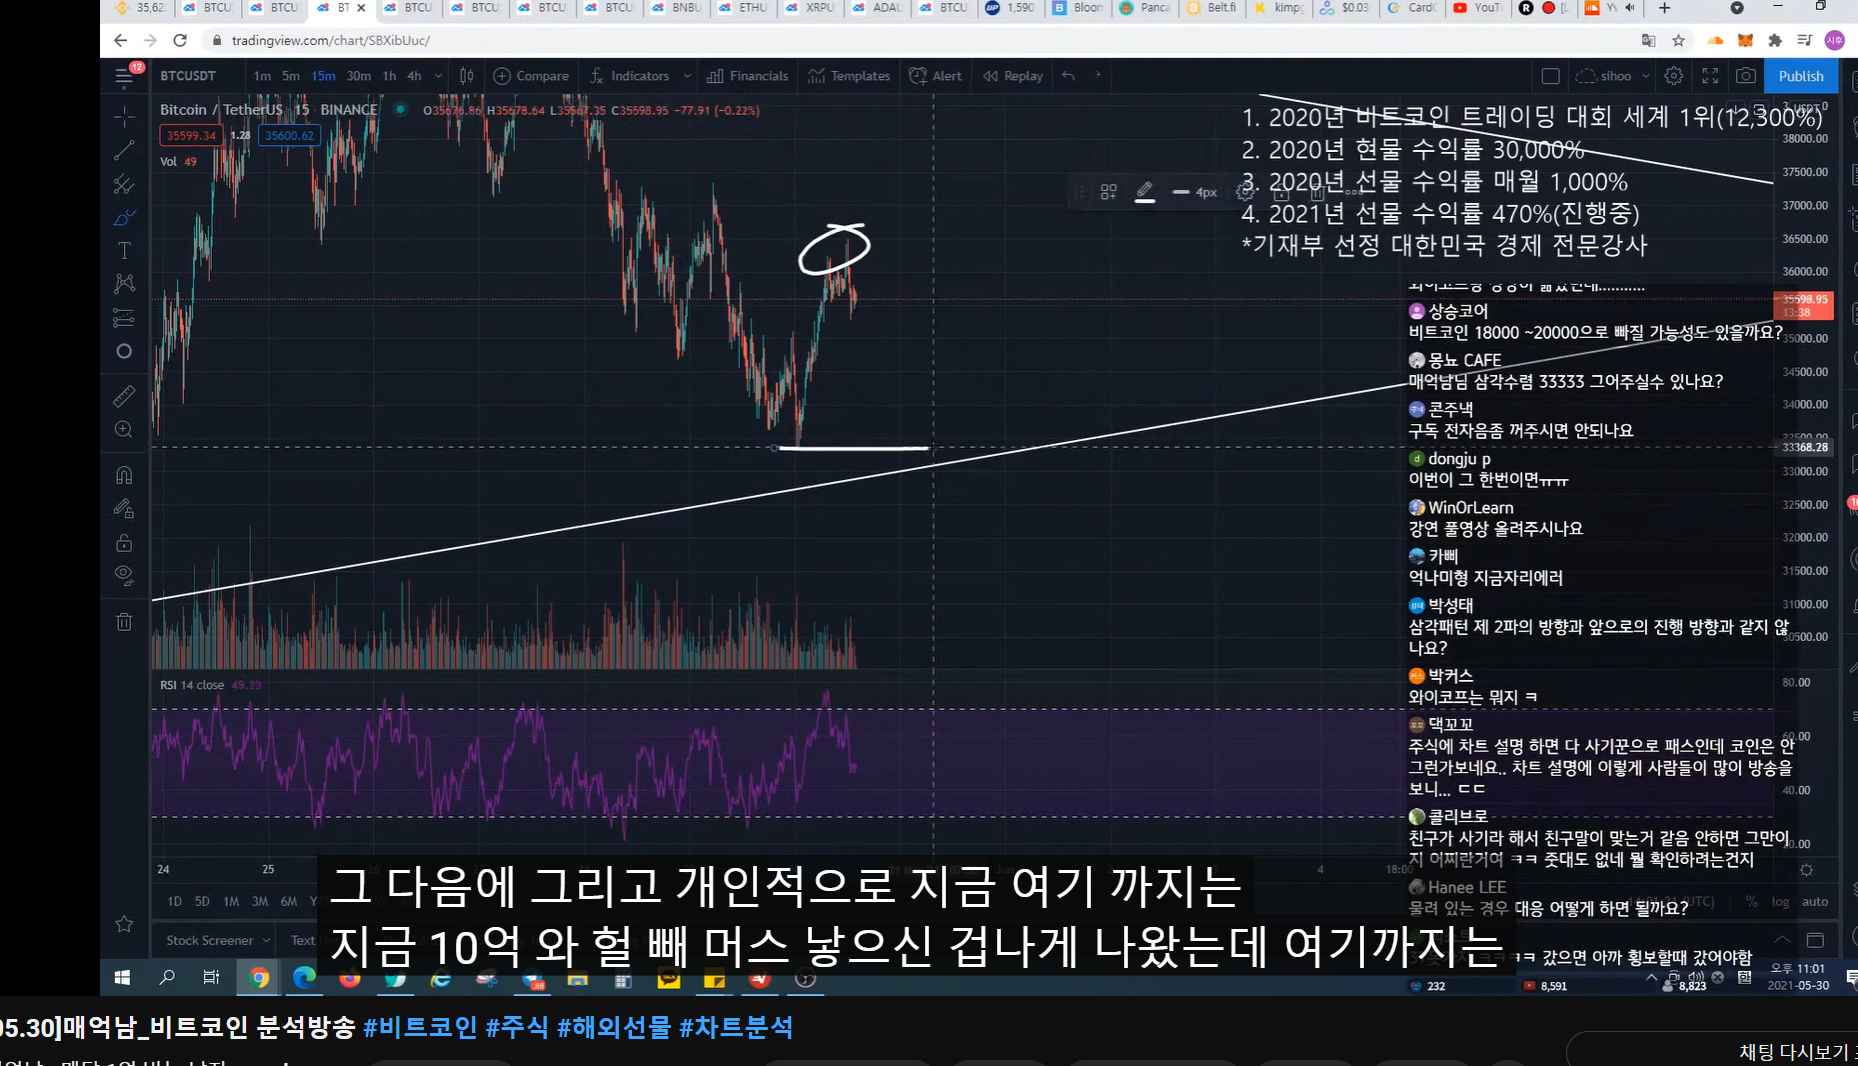
Task: Open the sihoo saved layout dropdown
Action: pos(1613,76)
